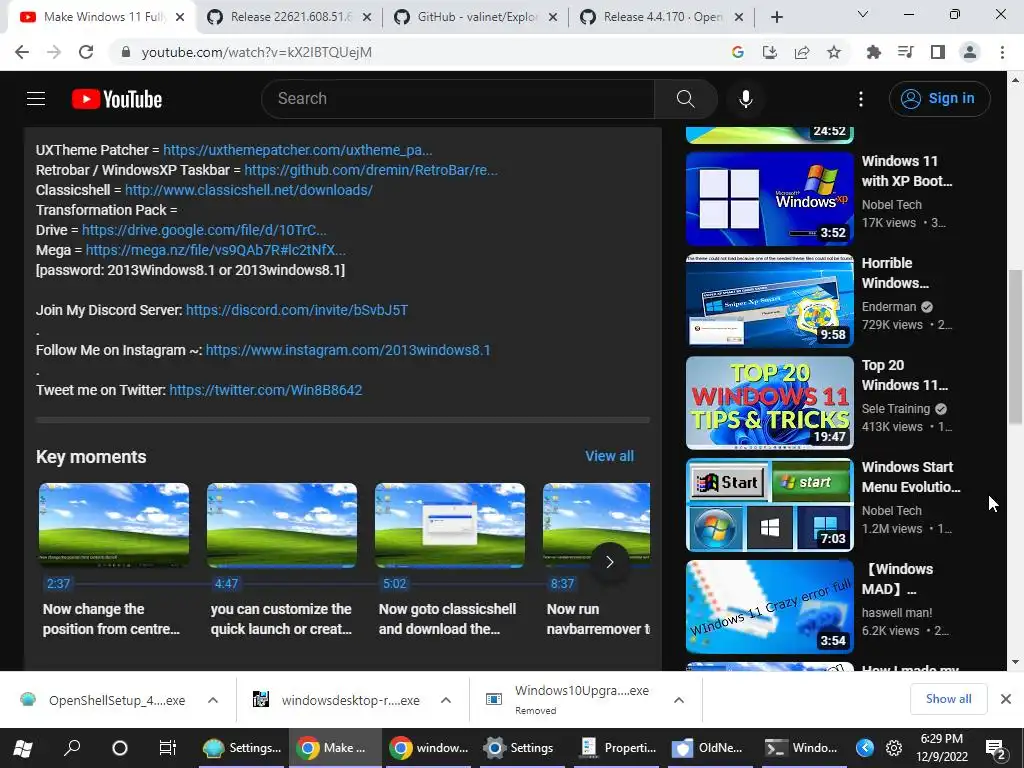Expand options for windowsdesktop-r download
Viewport: 1024px width, 768px height.
coord(446,700)
